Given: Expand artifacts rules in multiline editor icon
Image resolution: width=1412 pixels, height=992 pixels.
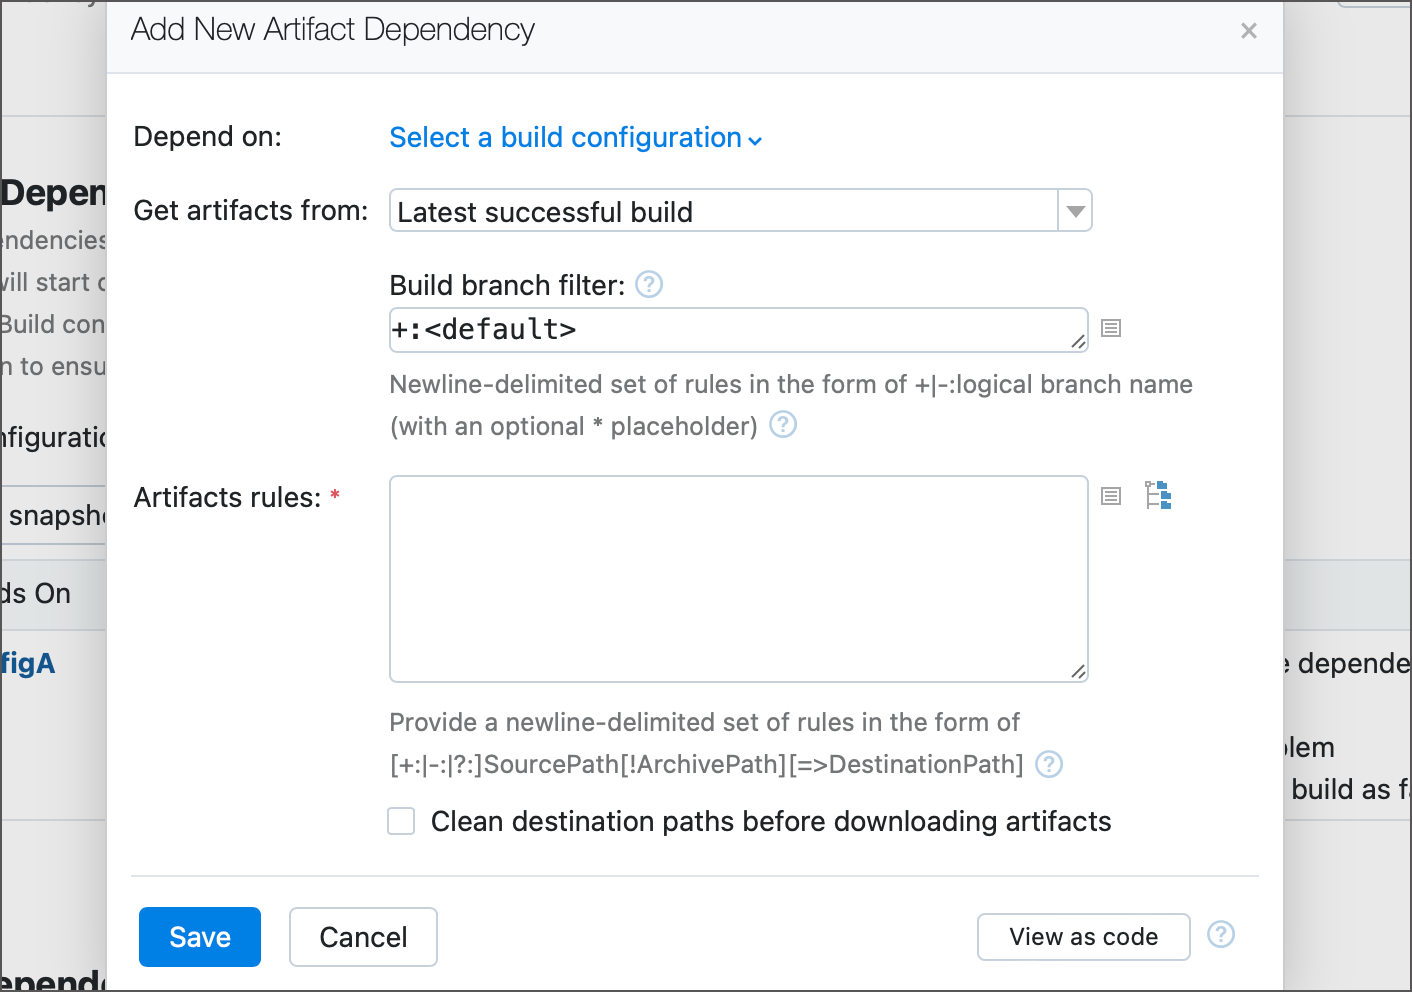Looking at the screenshot, I should [x=1110, y=495].
